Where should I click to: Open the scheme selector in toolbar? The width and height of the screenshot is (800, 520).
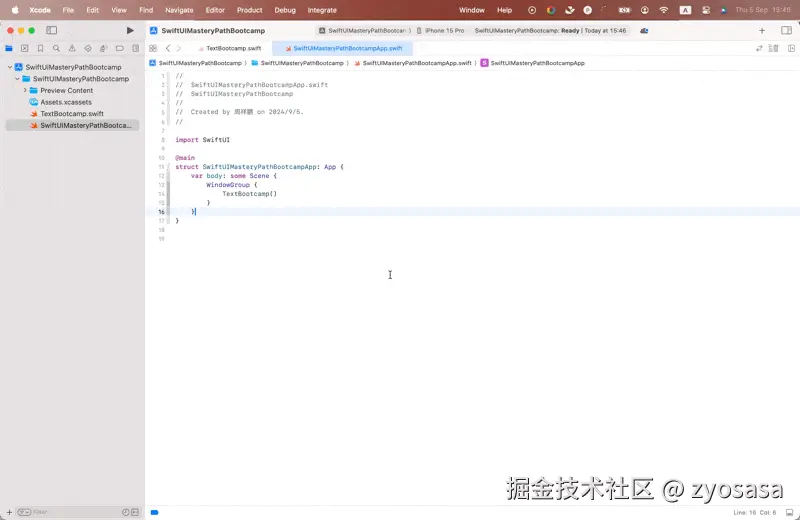pos(365,31)
